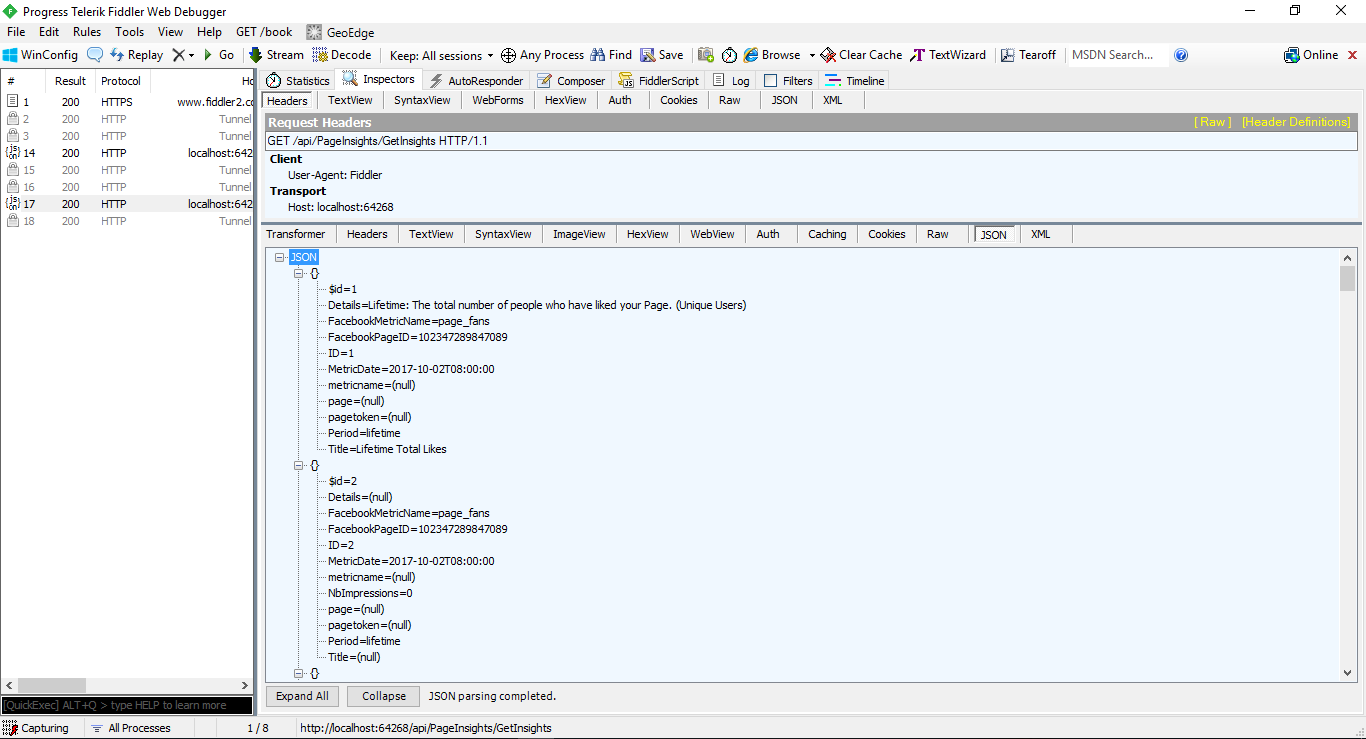1366x739 pixels.
Task: Click the camera screenshot icon
Action: coord(706,55)
